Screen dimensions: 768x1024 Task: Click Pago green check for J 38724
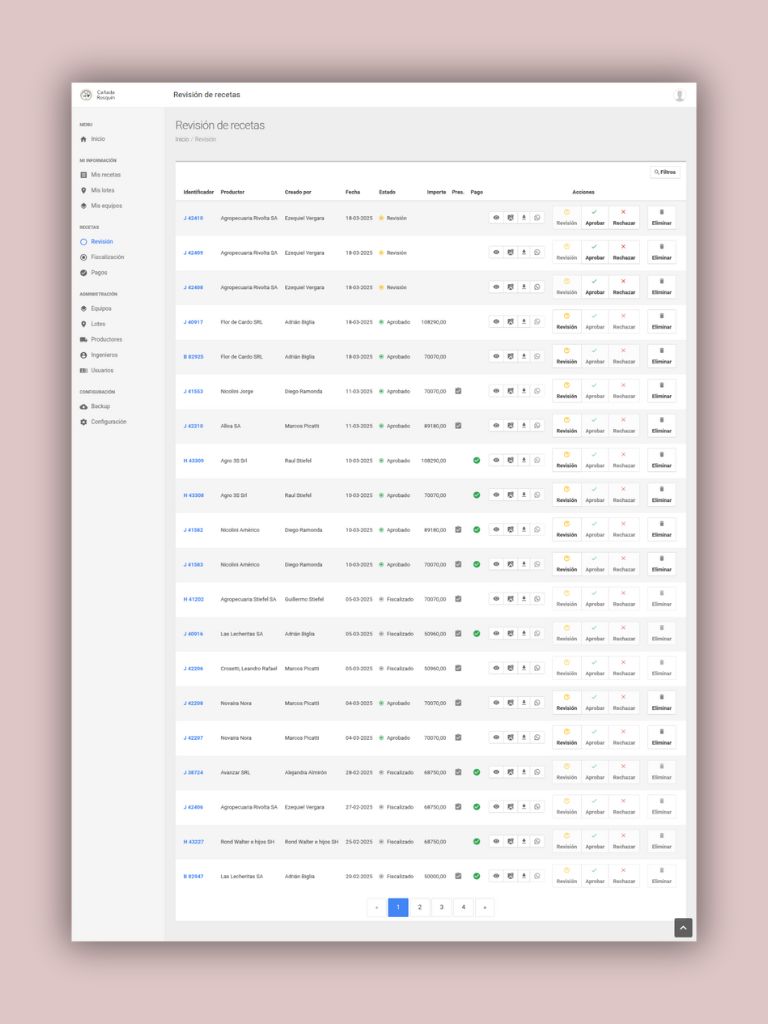pyautogui.click(x=476, y=772)
